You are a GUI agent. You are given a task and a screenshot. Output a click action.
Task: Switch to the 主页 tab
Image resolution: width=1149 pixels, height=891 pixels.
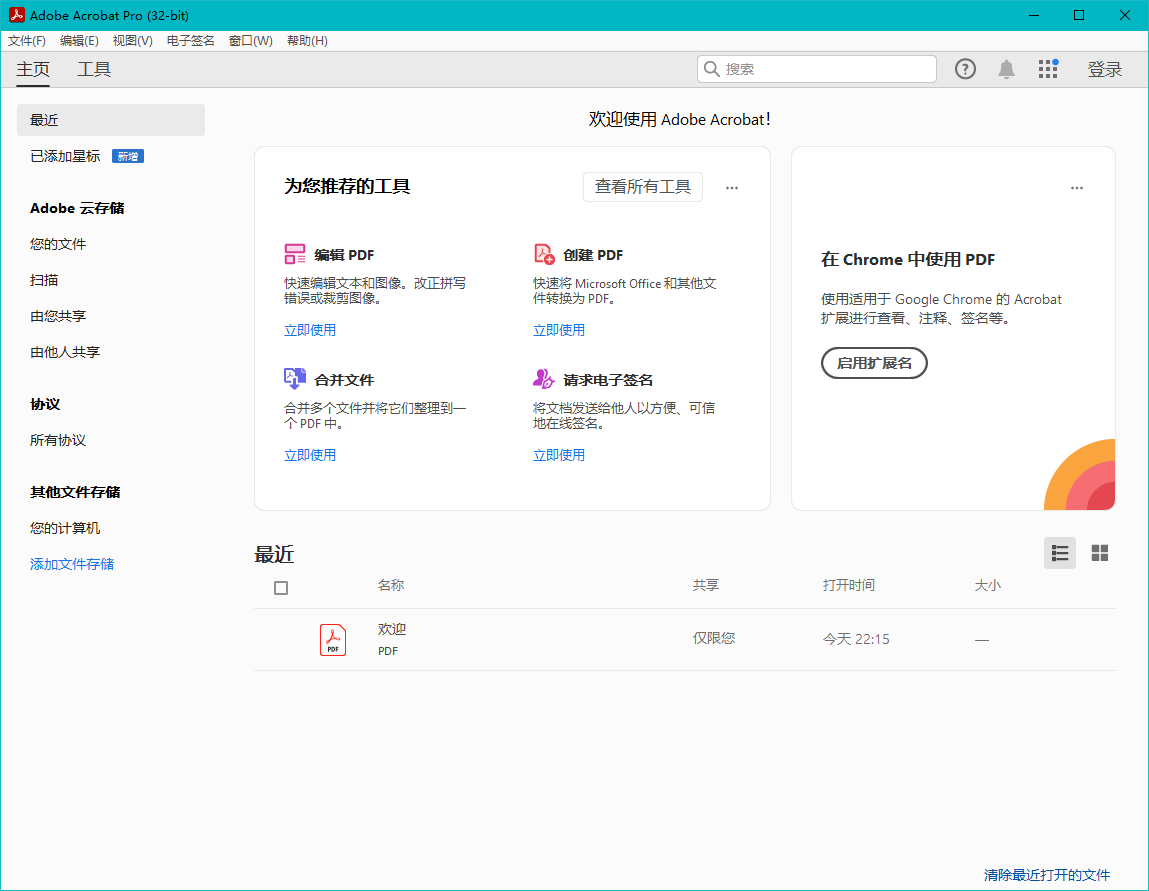[33, 70]
